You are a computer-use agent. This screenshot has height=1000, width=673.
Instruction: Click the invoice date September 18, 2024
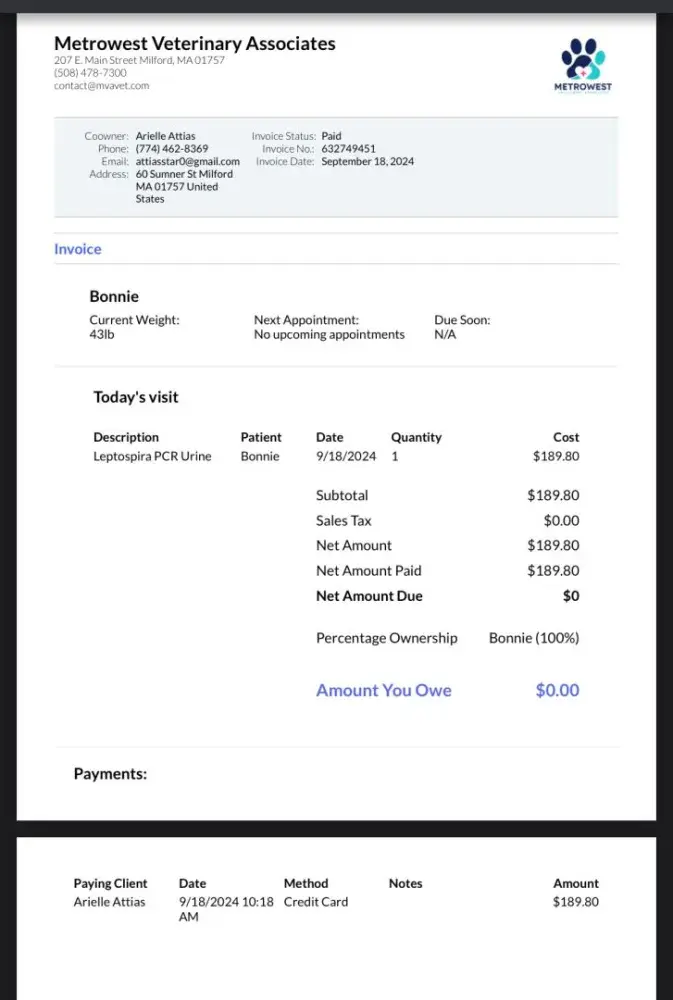click(x=367, y=162)
